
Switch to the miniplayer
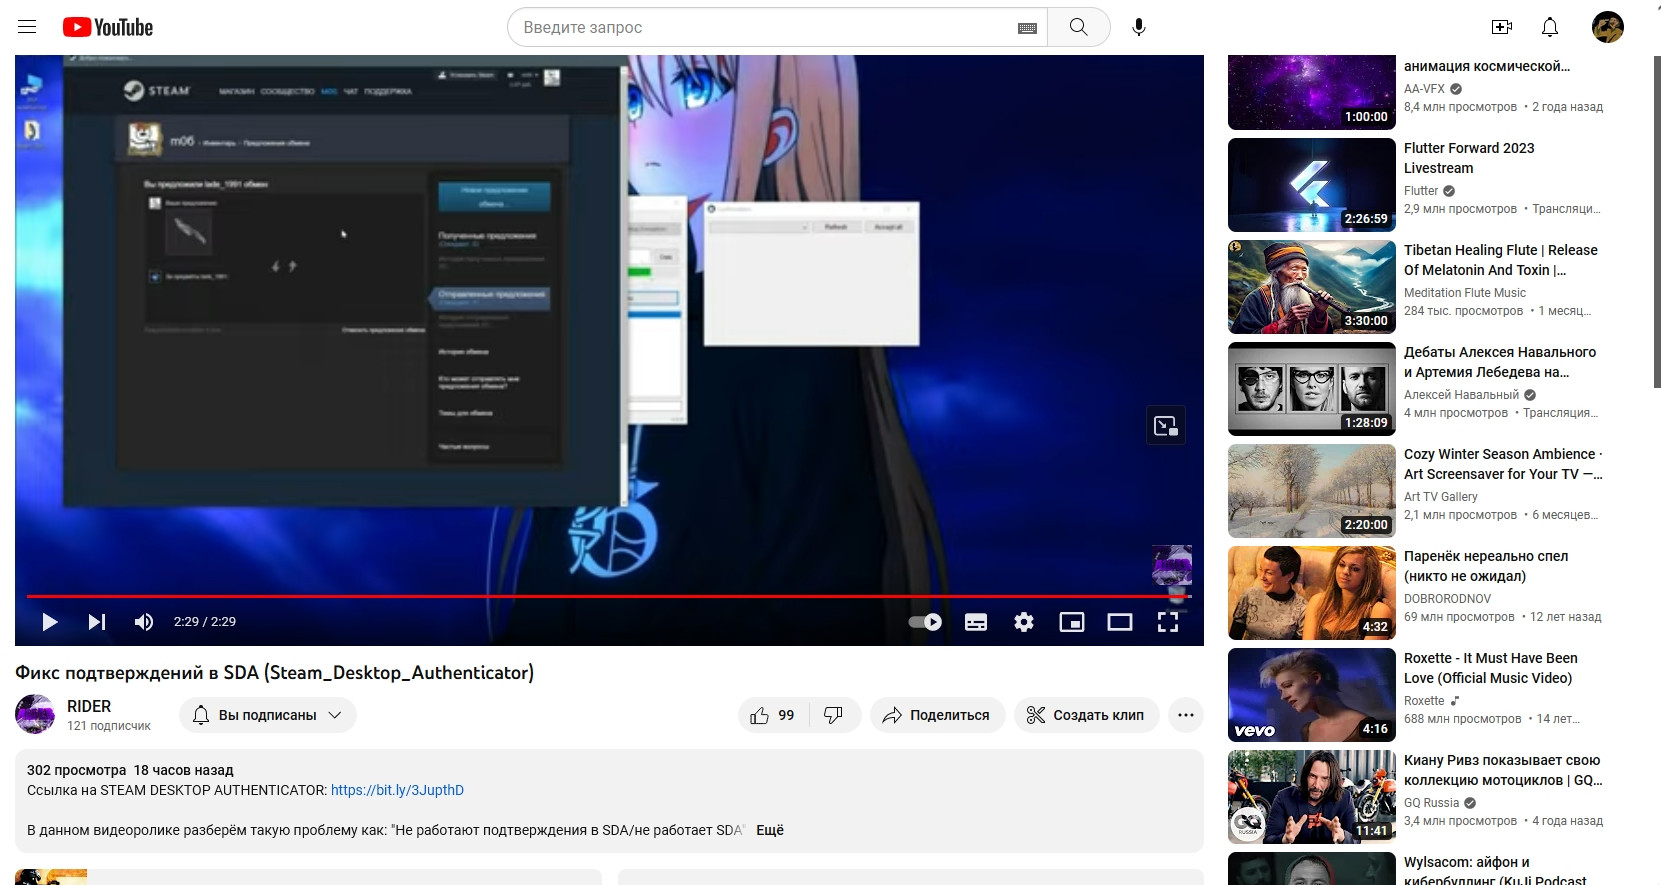[x=1072, y=622]
